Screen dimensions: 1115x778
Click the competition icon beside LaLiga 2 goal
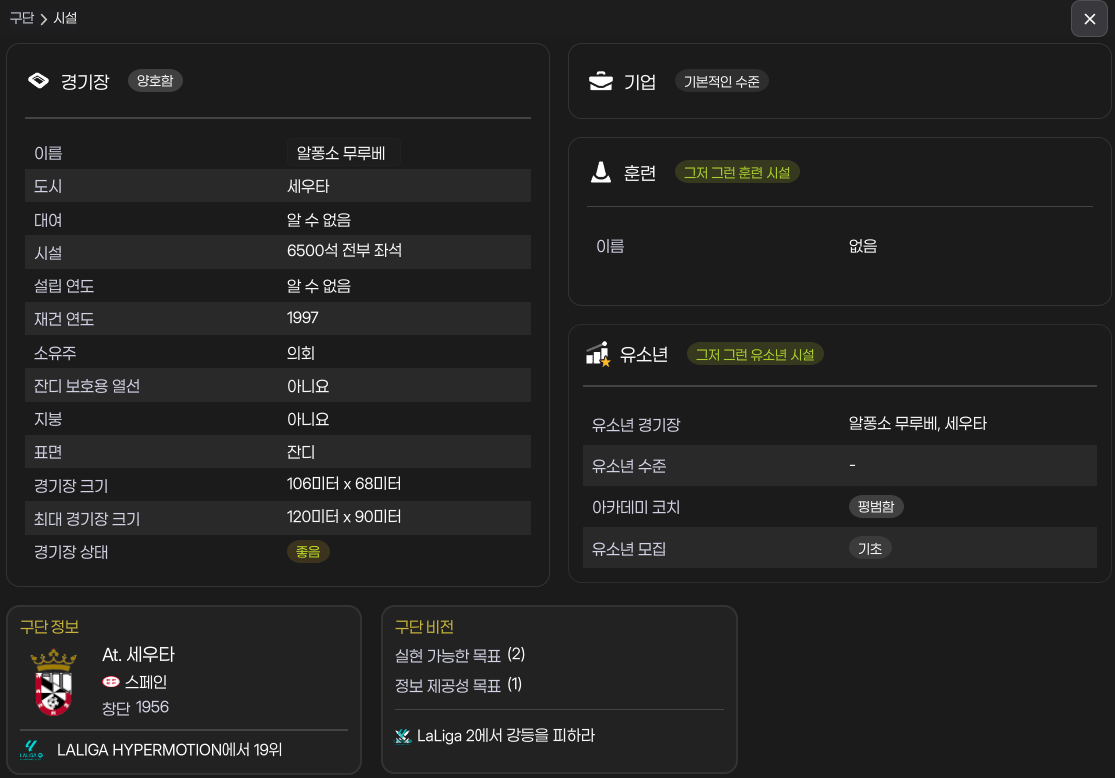402,736
